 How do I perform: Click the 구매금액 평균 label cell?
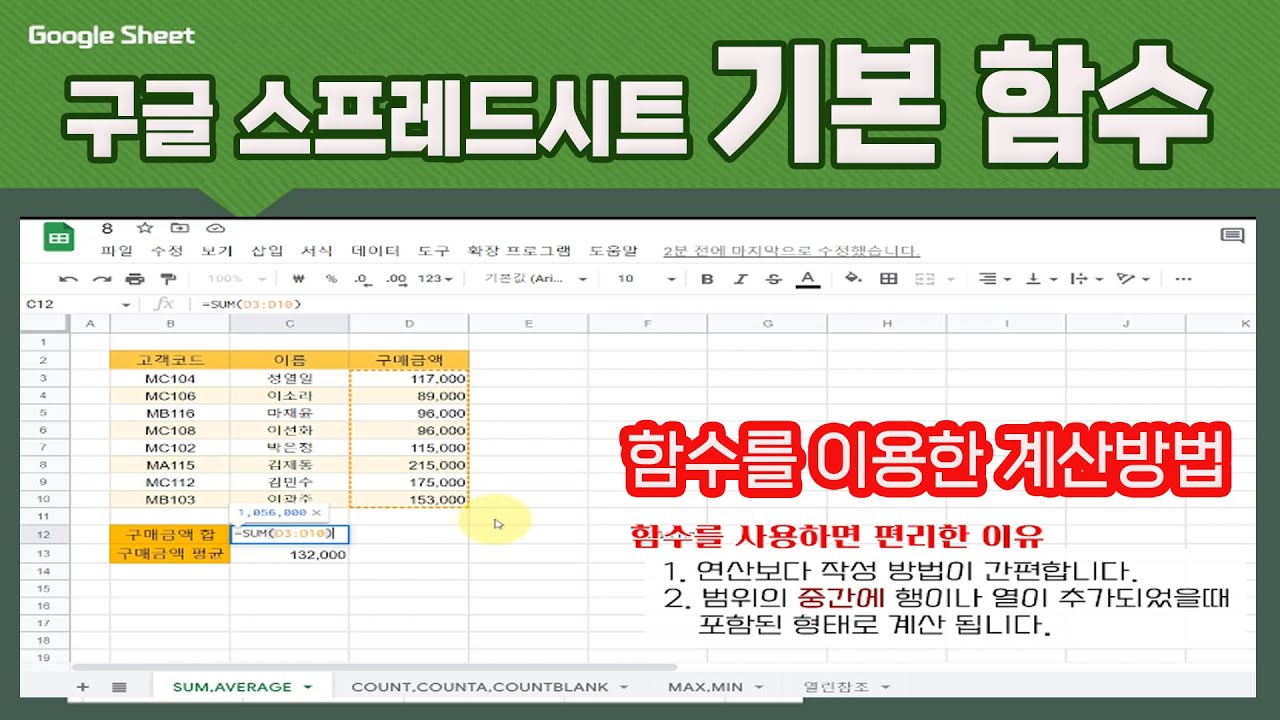pos(170,553)
